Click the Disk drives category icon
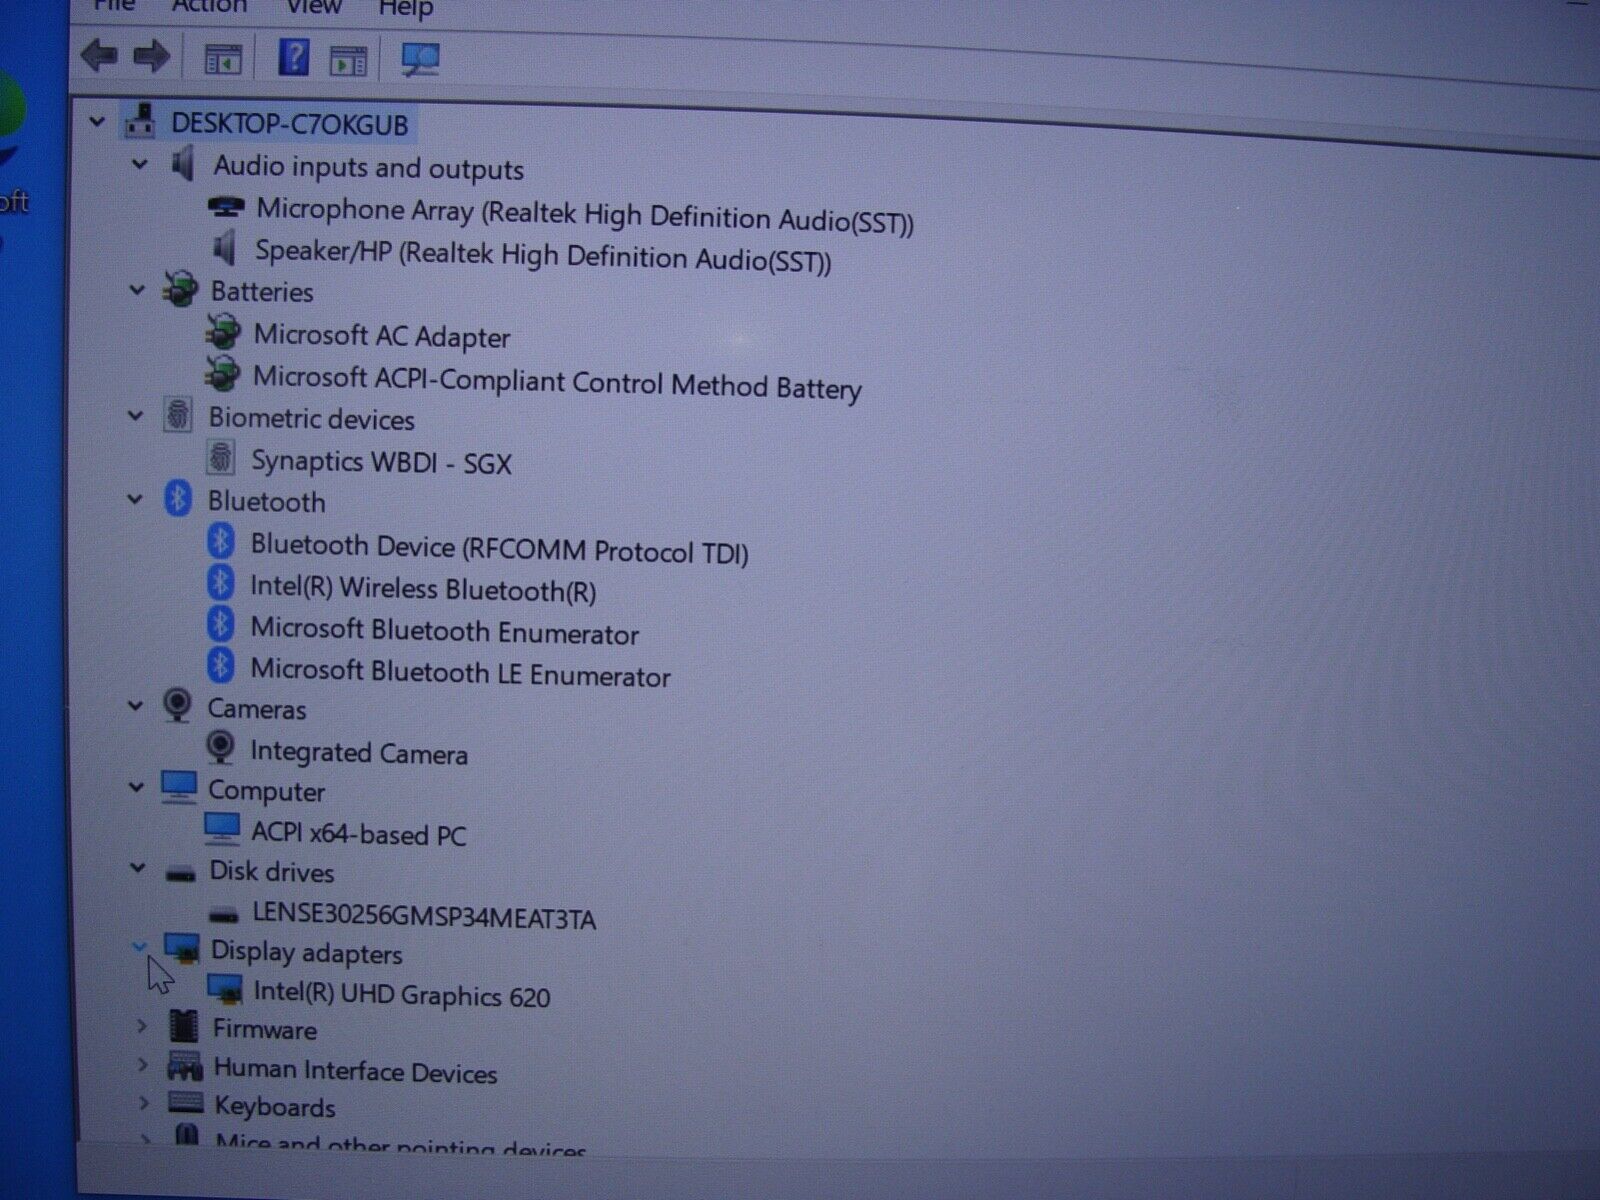1600x1200 pixels. 180,873
